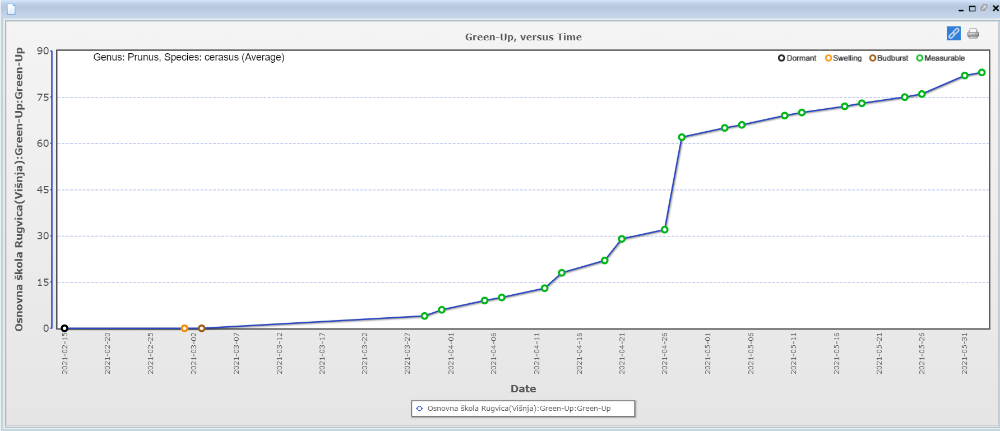
Task: Click the document icon in title bar
Action: [11, 7]
